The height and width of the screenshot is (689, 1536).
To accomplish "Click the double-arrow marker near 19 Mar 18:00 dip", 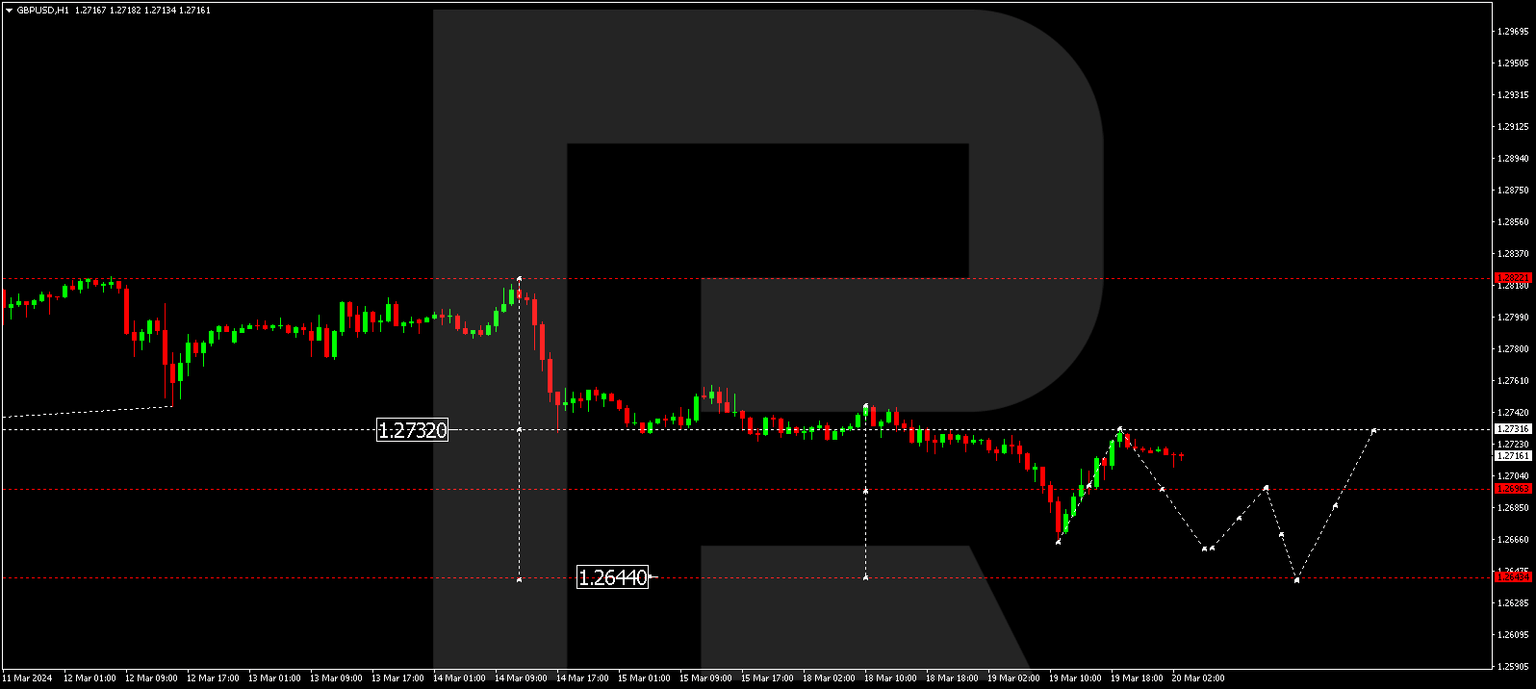I will [x=1206, y=549].
